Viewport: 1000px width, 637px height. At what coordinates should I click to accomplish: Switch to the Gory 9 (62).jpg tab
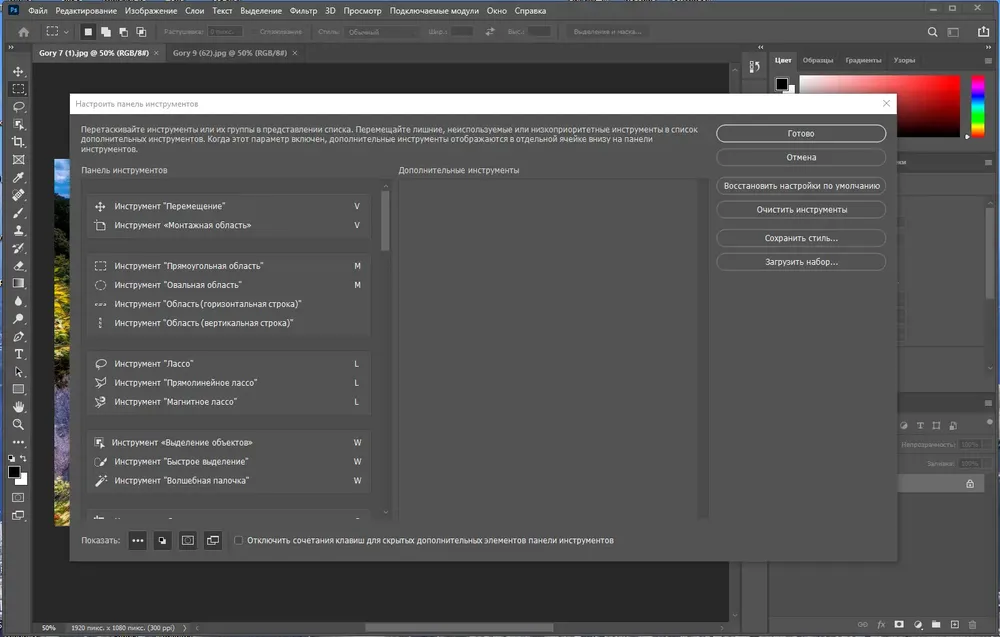point(230,53)
